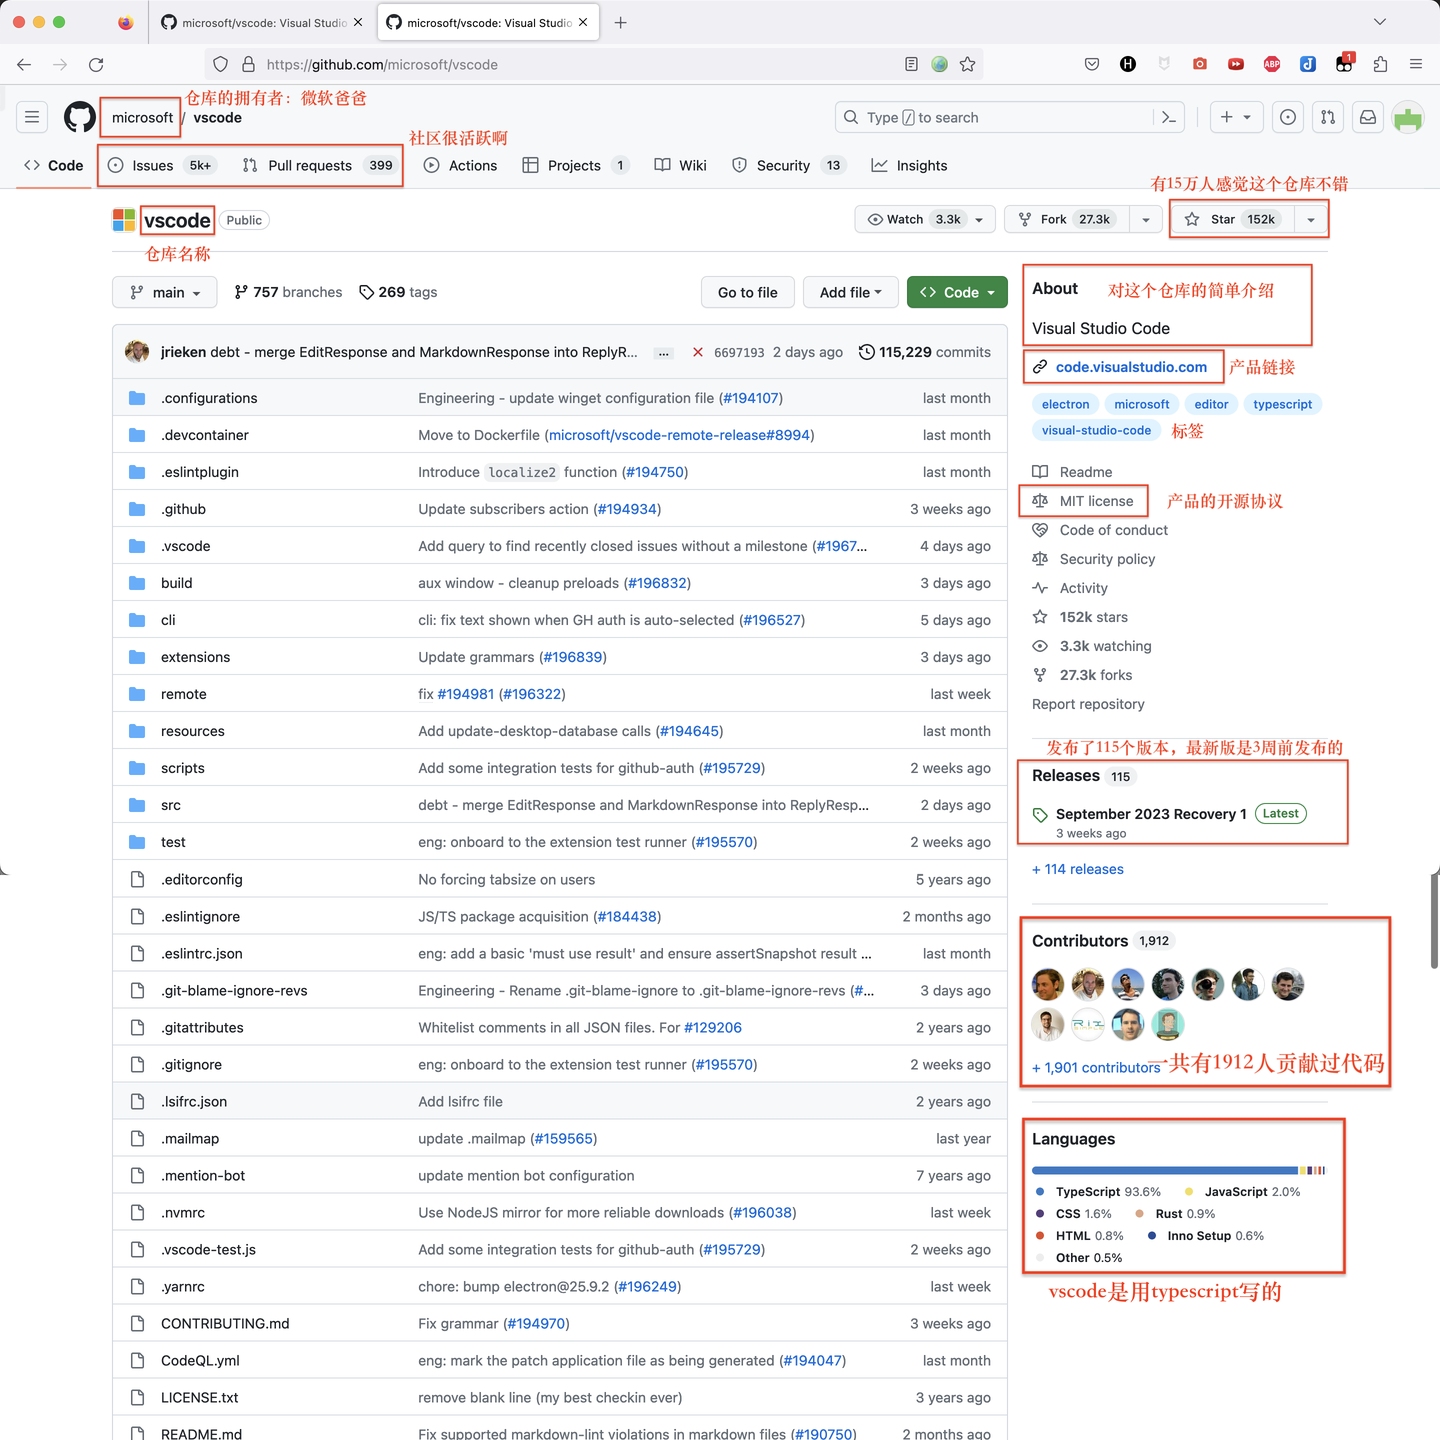
Task: Click jrieken's avatar on the latest commit
Action: [x=137, y=352]
